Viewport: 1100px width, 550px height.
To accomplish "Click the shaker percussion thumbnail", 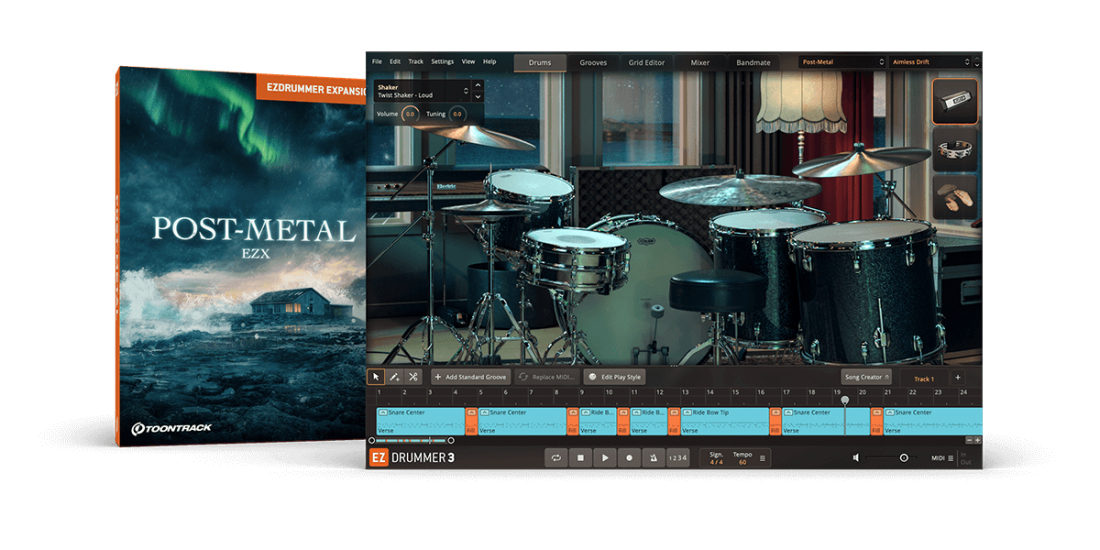I will [955, 101].
